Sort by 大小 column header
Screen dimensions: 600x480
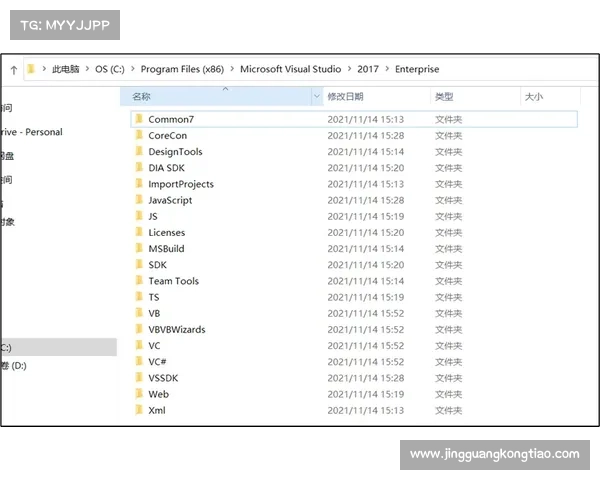pyautogui.click(x=533, y=96)
